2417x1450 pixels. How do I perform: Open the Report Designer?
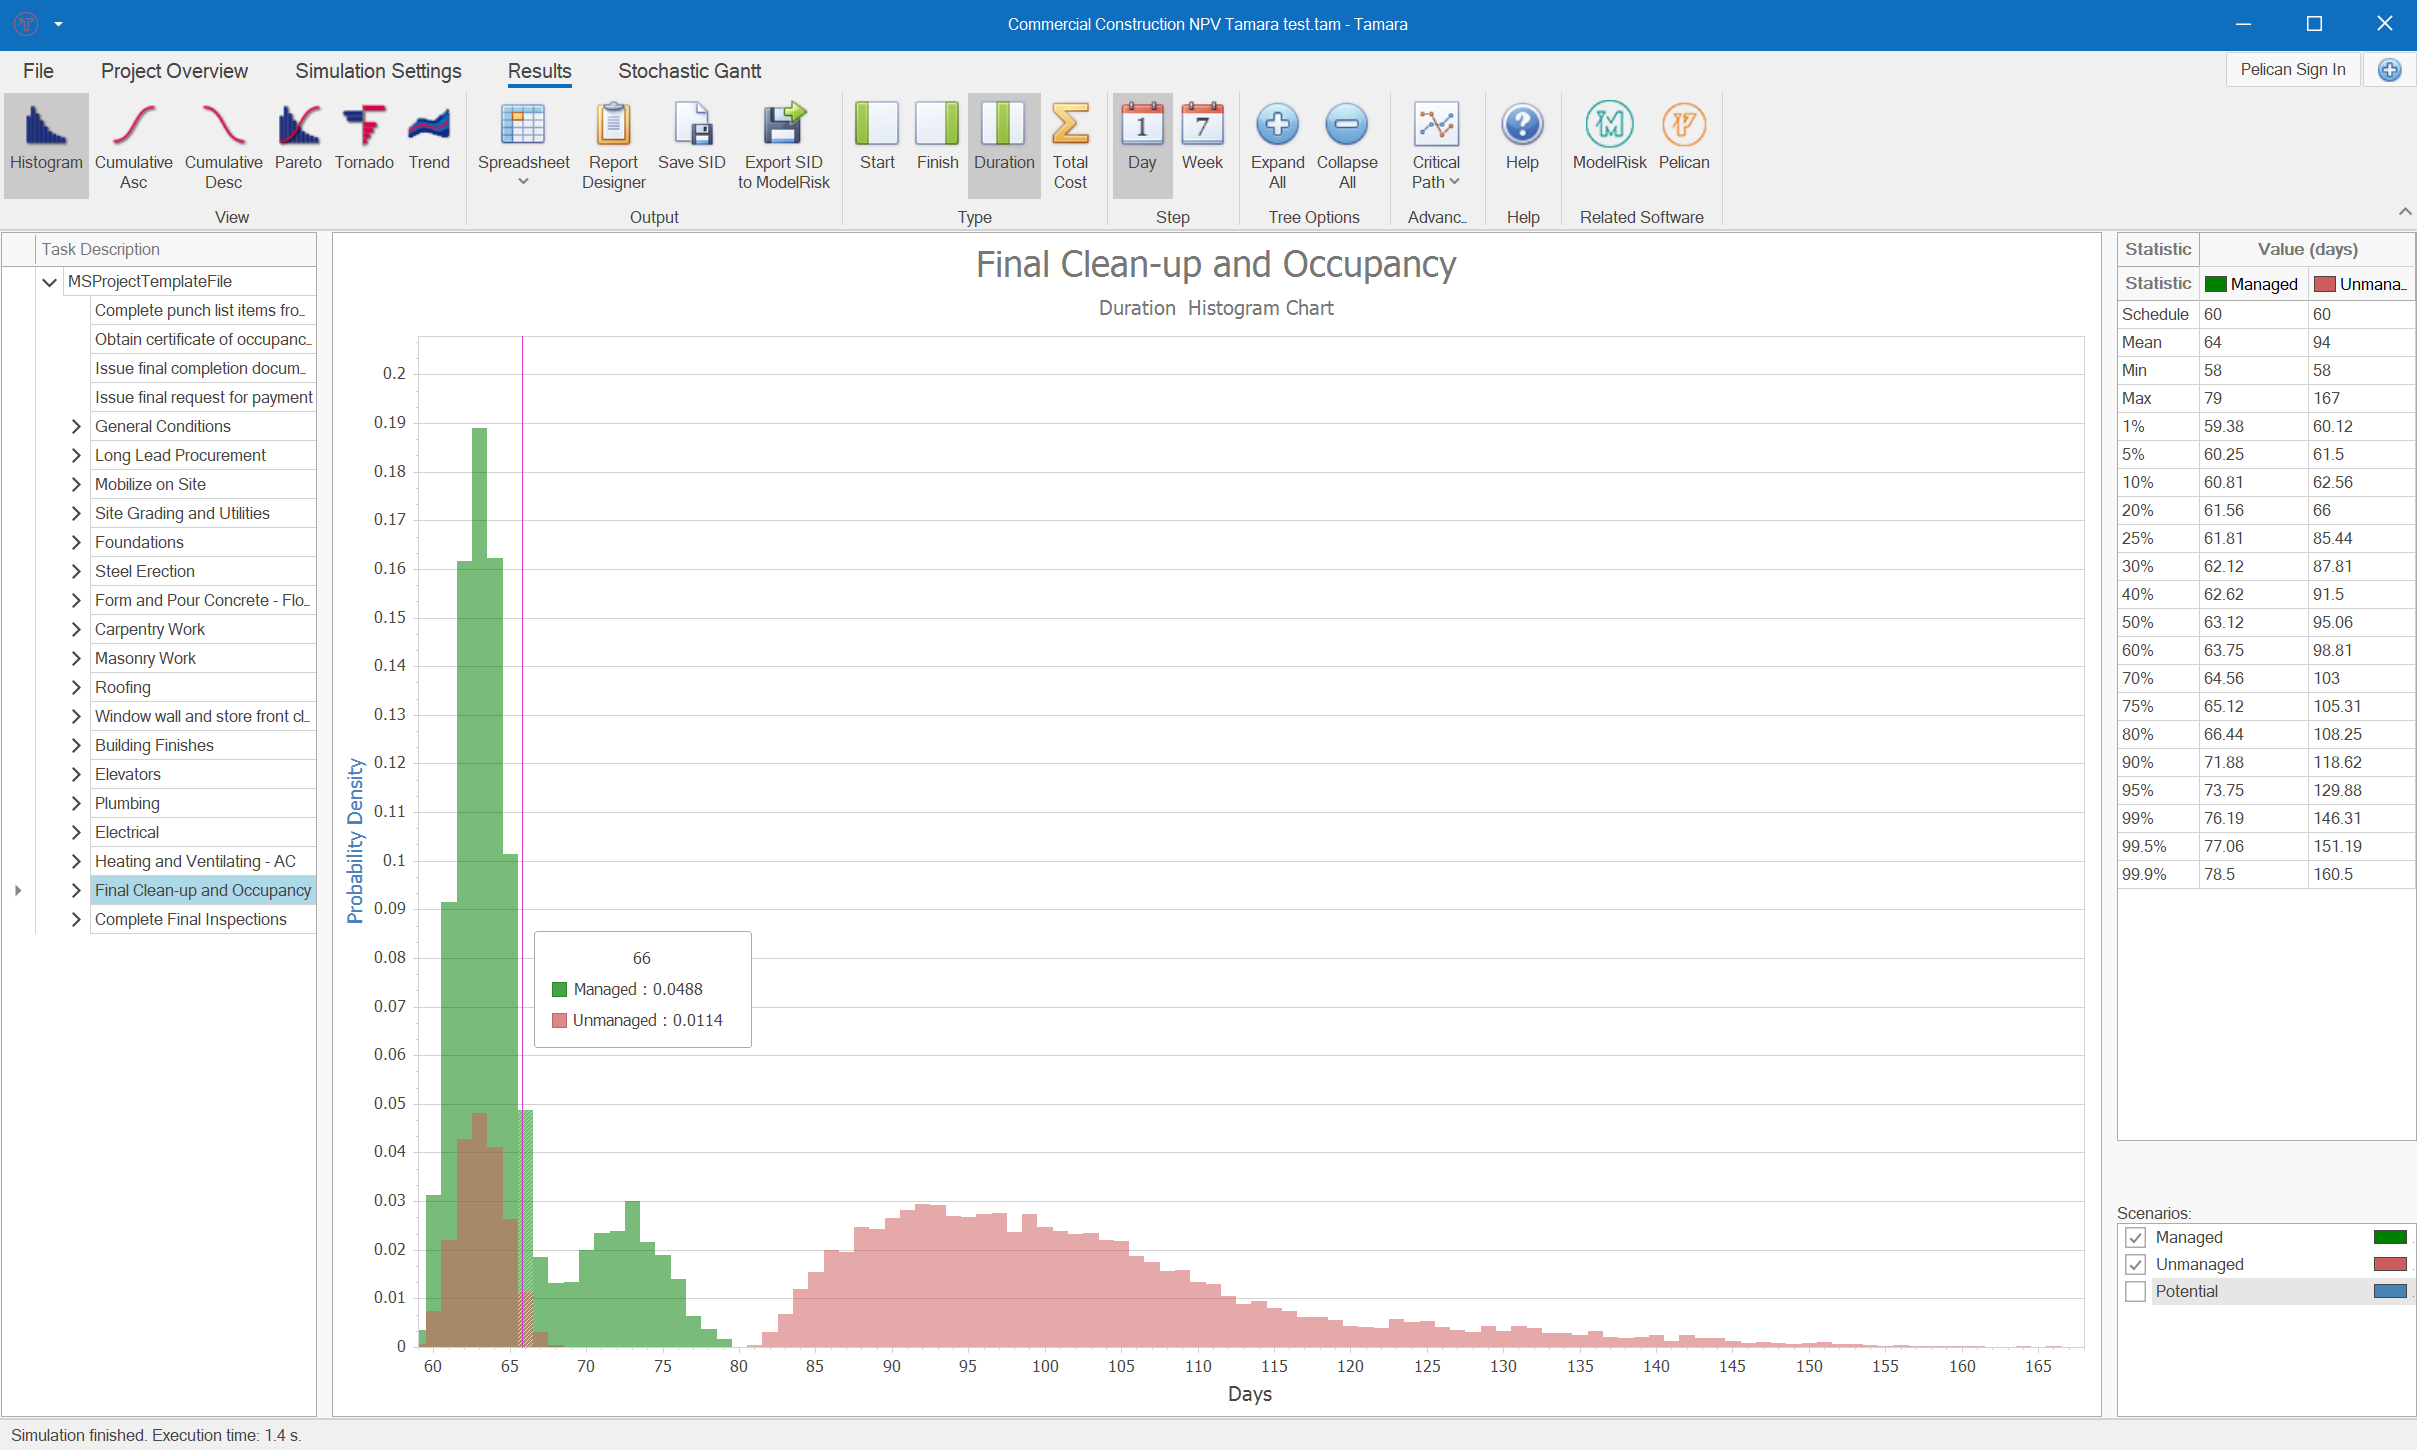click(612, 145)
